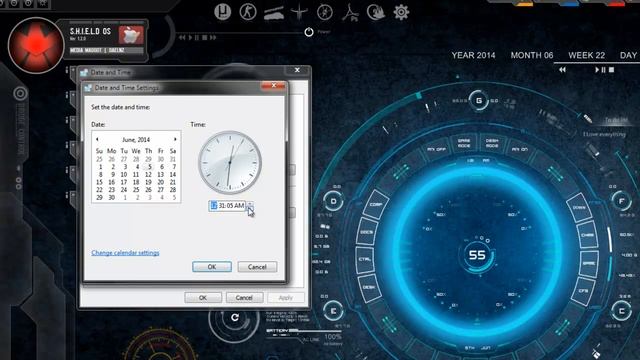Screen dimensions: 640x360
Task: Go to previous month in calendar
Action: pyautogui.click(x=97, y=140)
